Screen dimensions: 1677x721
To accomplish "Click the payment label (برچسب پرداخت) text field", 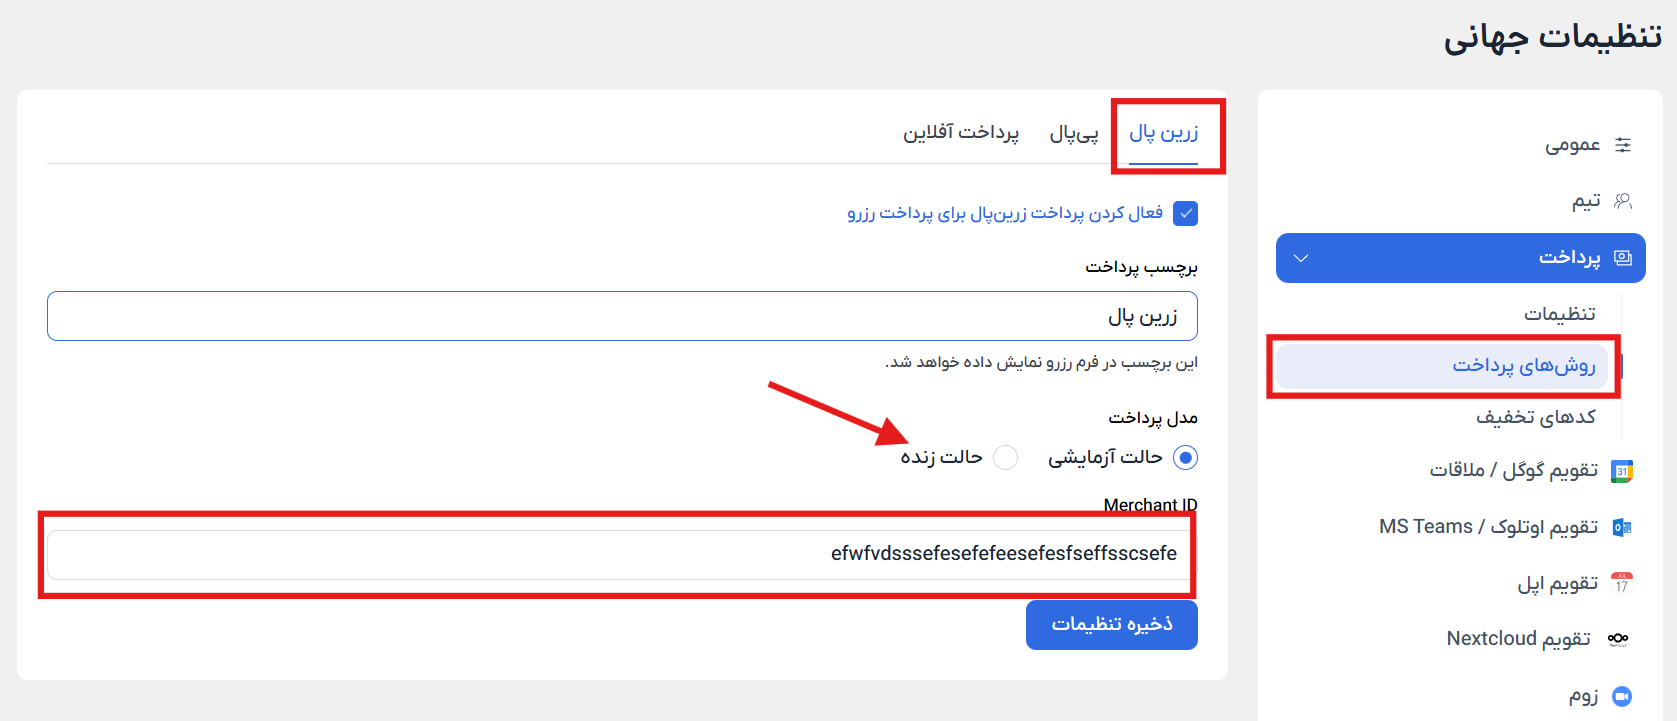I will pyautogui.click(x=620, y=316).
